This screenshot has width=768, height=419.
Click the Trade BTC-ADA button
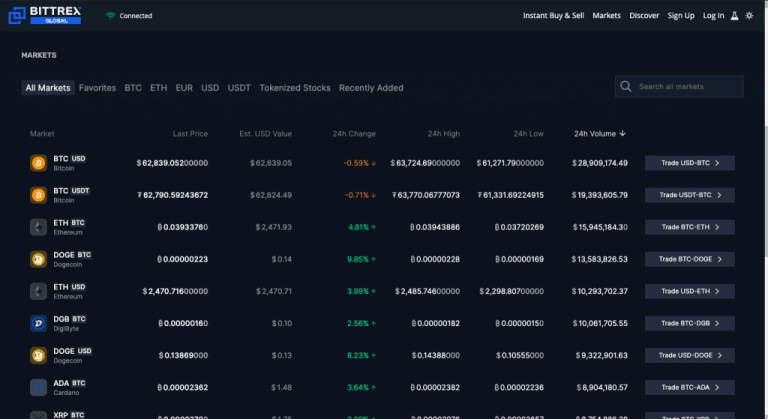tap(690, 388)
